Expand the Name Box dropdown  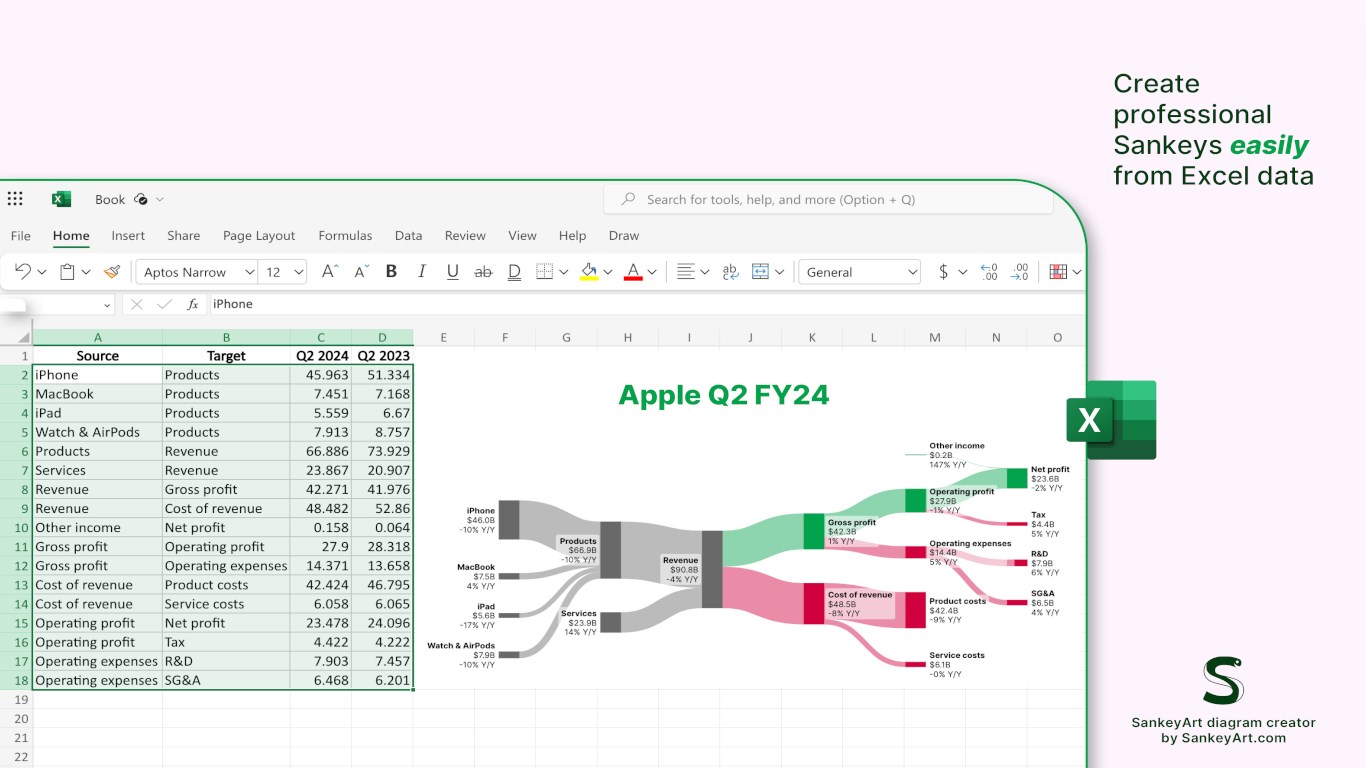[107, 305]
